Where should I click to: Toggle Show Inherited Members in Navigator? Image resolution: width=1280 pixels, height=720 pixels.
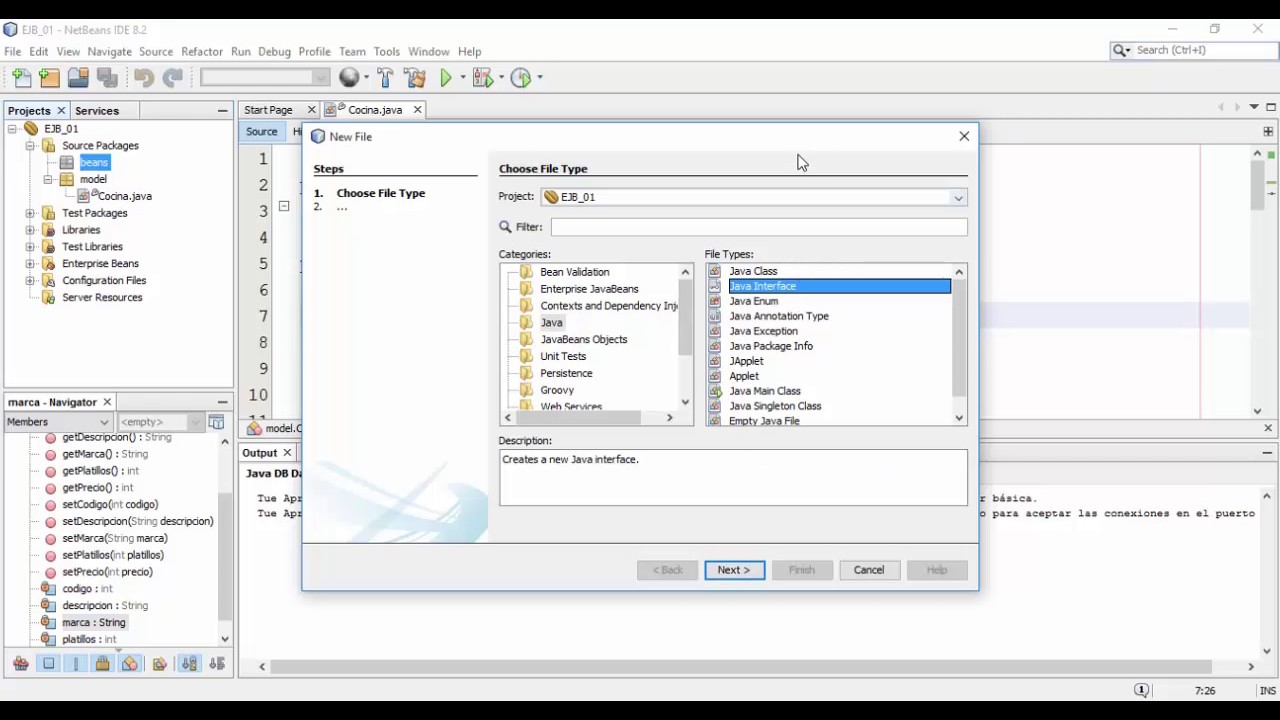click(x=20, y=664)
